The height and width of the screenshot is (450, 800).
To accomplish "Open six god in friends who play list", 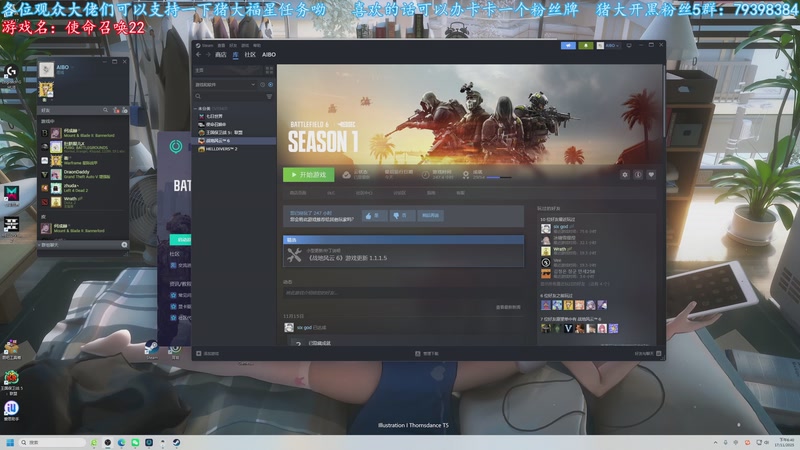I will coord(560,227).
